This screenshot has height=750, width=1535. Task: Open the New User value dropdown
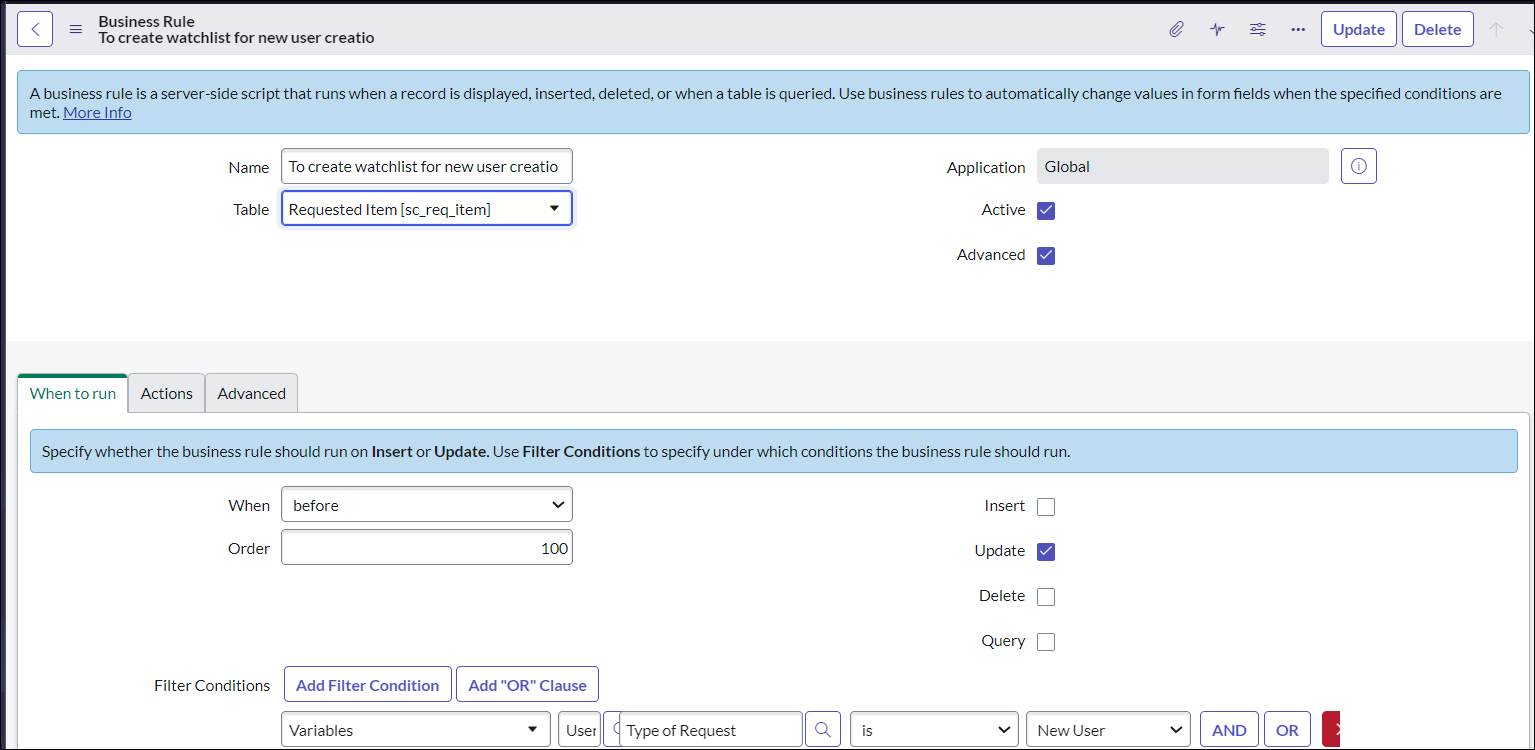tap(1108, 730)
